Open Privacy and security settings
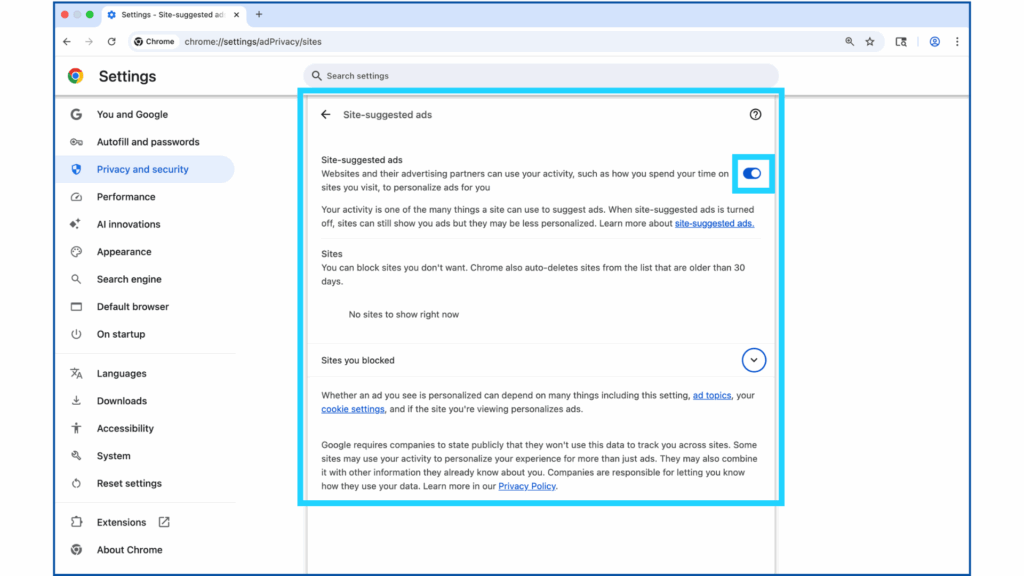The image size is (1024, 576). [142, 170]
